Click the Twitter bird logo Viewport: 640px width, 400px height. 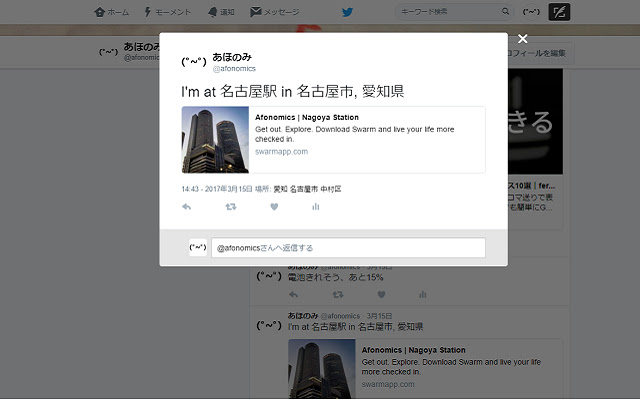[347, 12]
